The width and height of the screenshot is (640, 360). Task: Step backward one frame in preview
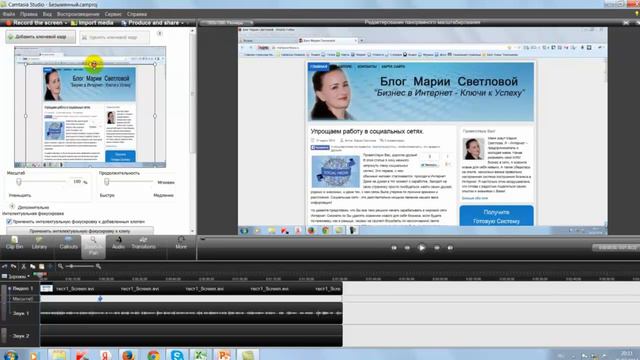pyautogui.click(x=407, y=248)
